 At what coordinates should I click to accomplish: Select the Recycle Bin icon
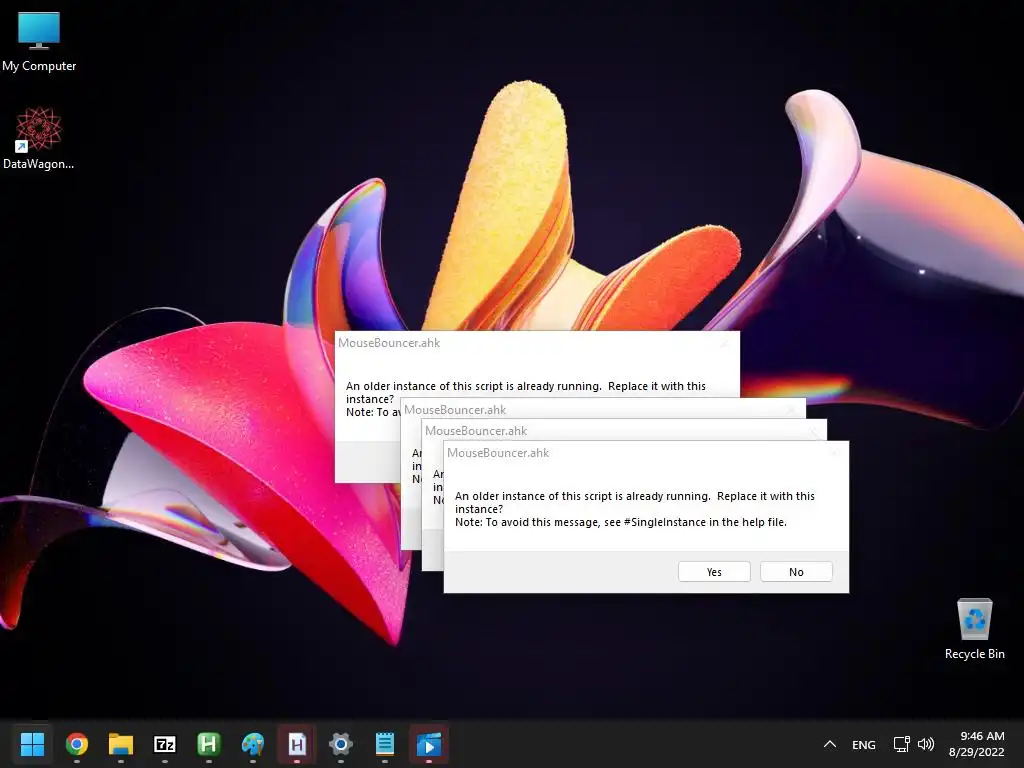[974, 629]
